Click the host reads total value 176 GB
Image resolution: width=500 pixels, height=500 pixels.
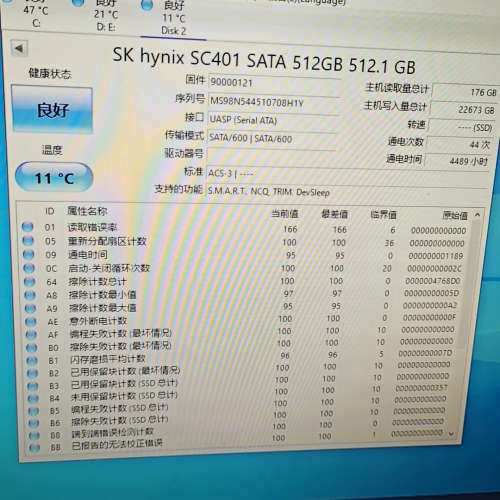tap(465, 92)
